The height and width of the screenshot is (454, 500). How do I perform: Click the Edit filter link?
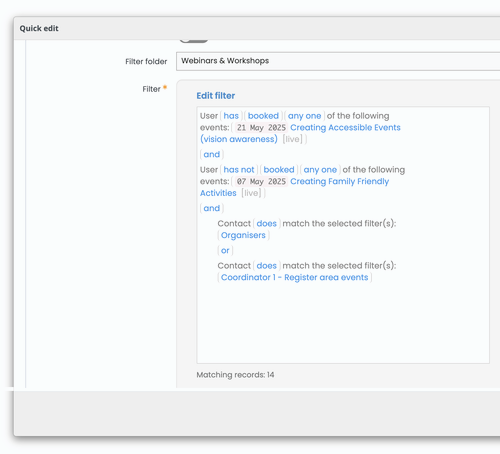tap(216, 96)
